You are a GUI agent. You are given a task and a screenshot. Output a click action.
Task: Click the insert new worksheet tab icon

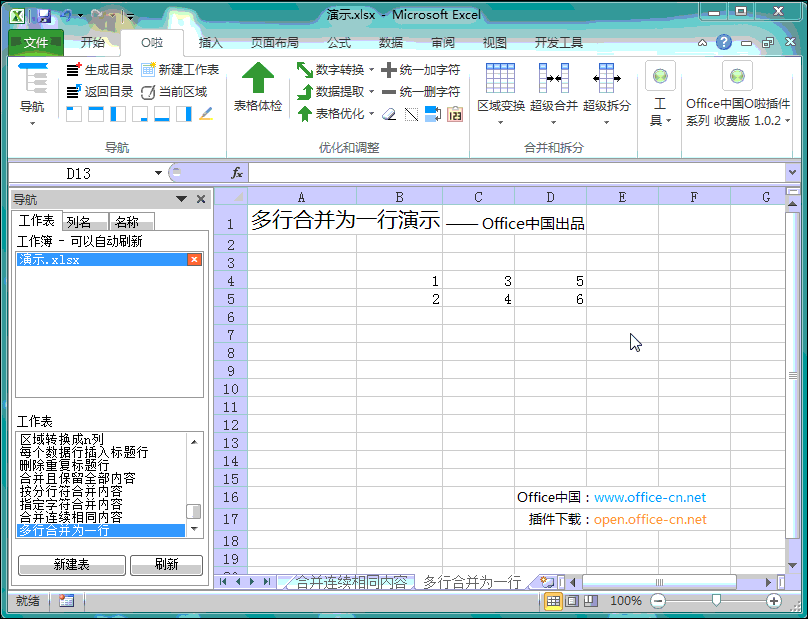point(546,582)
